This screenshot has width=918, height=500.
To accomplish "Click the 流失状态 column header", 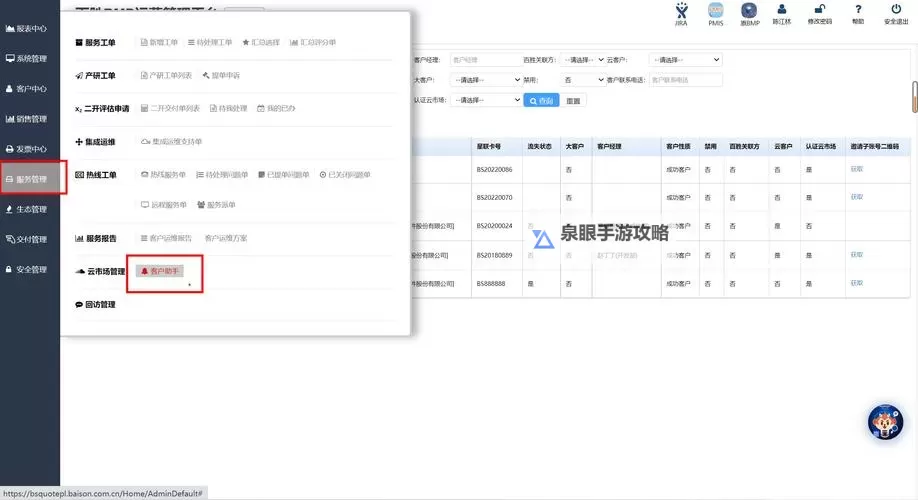I will point(539,146).
